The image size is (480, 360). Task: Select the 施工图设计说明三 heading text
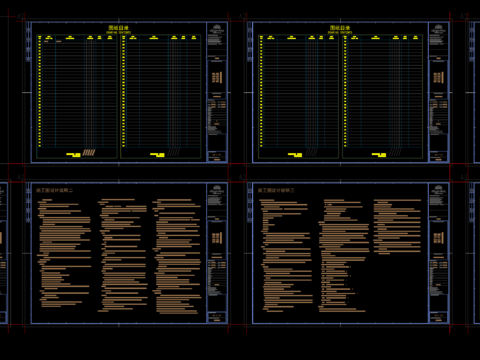click(x=276, y=190)
